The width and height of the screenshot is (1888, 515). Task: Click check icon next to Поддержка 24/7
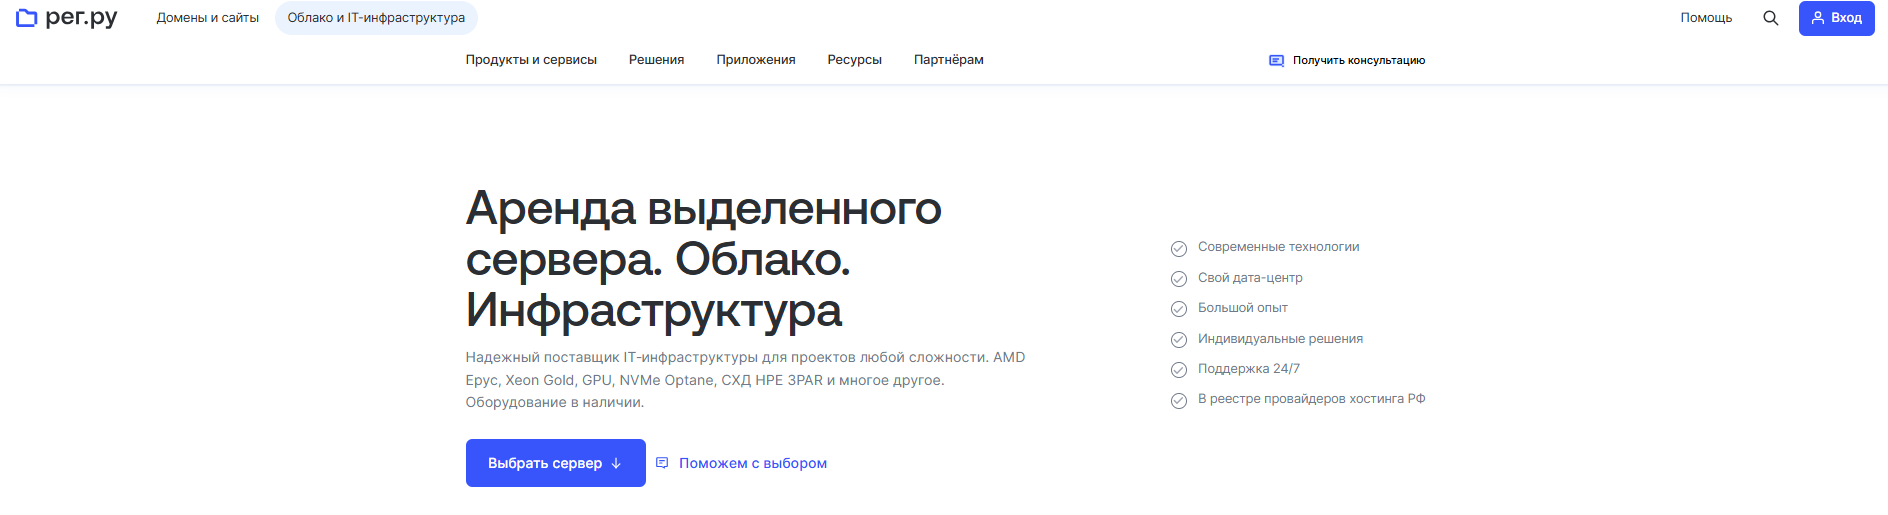pyautogui.click(x=1179, y=370)
